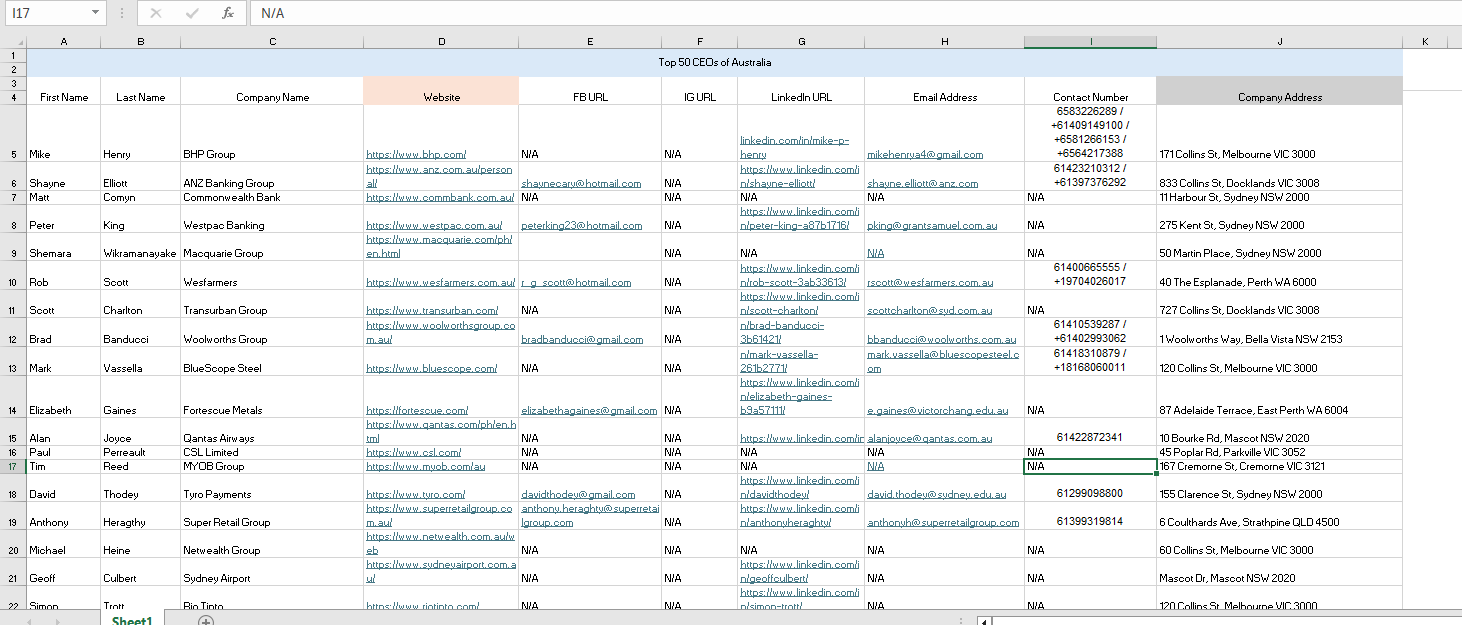Viewport: 1462px width, 625px height.
Task: Select column D header
Action: coord(441,41)
